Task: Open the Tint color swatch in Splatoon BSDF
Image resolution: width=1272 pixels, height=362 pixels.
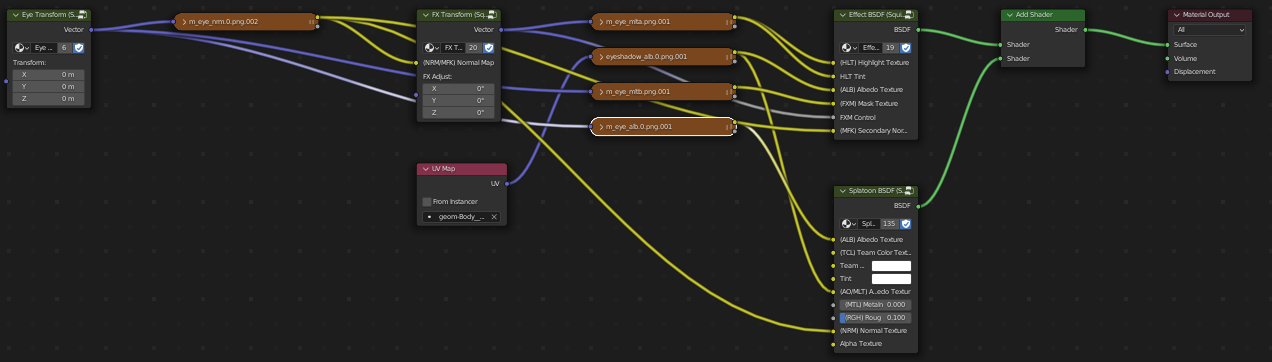Action: point(891,279)
